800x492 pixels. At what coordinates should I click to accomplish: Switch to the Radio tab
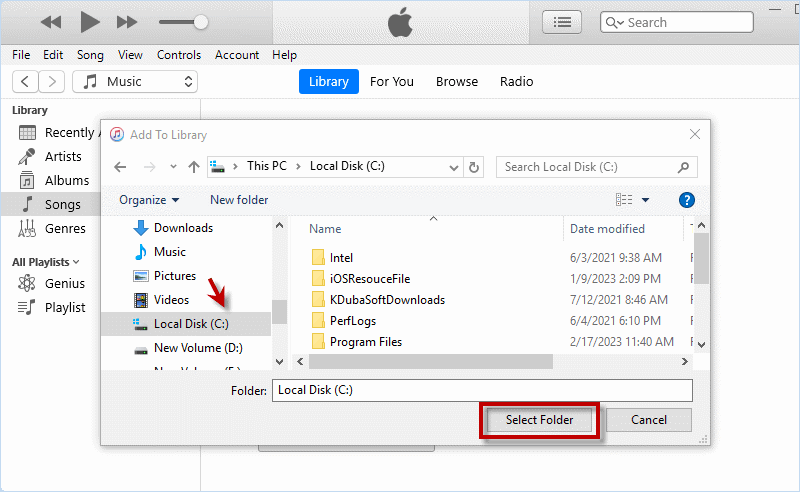[516, 82]
